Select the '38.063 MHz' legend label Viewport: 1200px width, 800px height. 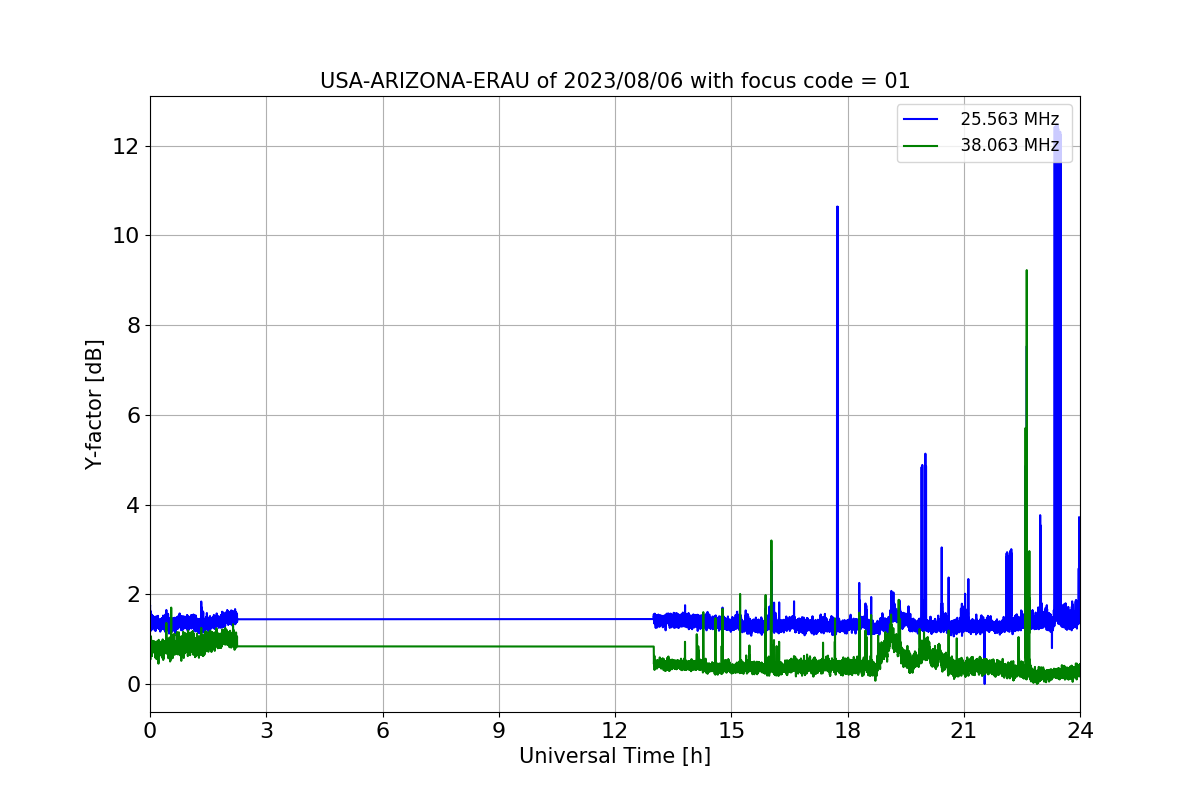click(1010, 145)
